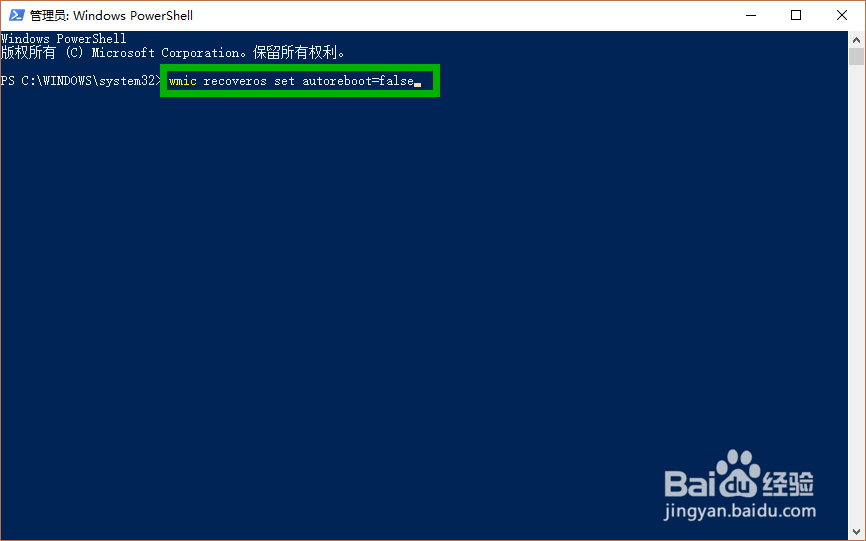866x541 pixels.
Task: Click the yellow wmic command word
Action: pos(183,81)
